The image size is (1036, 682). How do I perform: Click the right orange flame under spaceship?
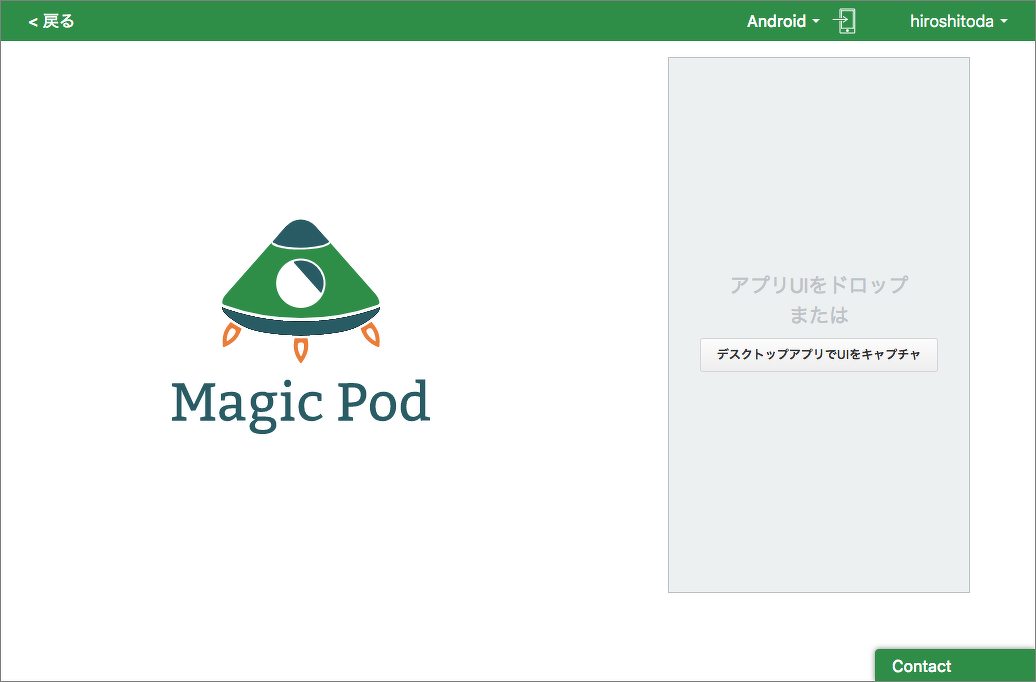point(370,335)
